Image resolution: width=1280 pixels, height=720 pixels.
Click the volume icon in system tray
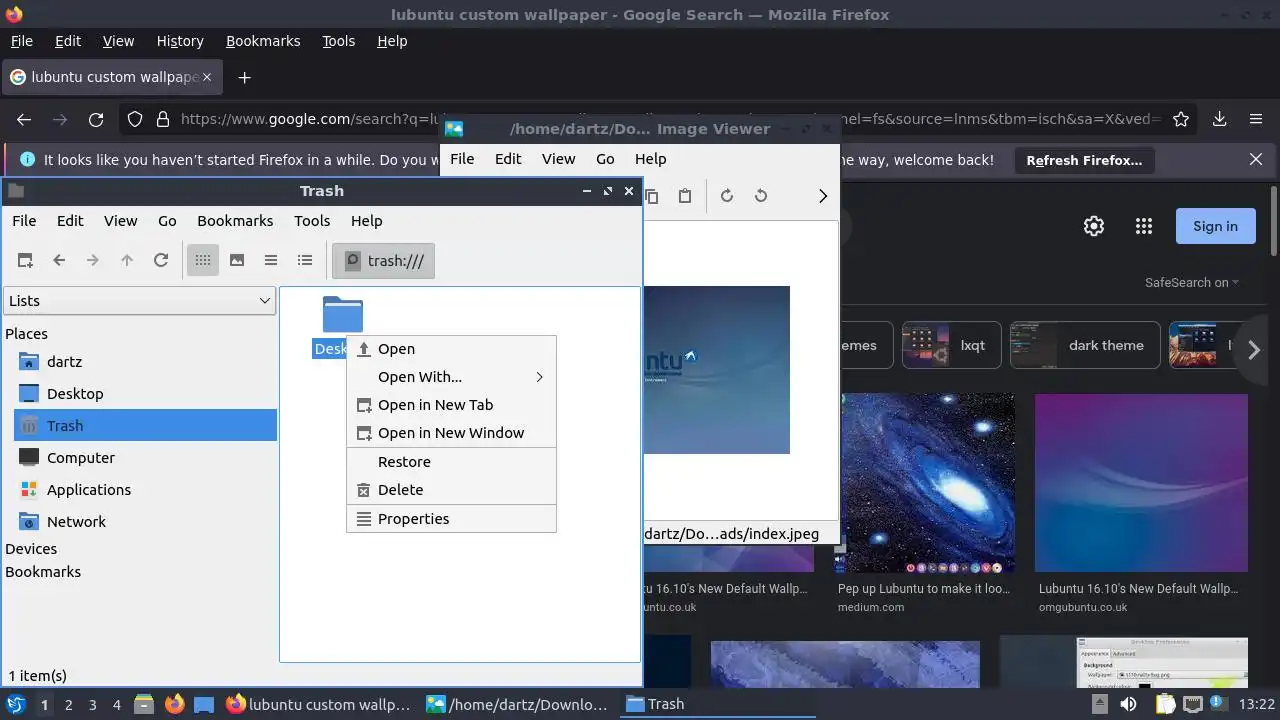pyautogui.click(x=1128, y=704)
